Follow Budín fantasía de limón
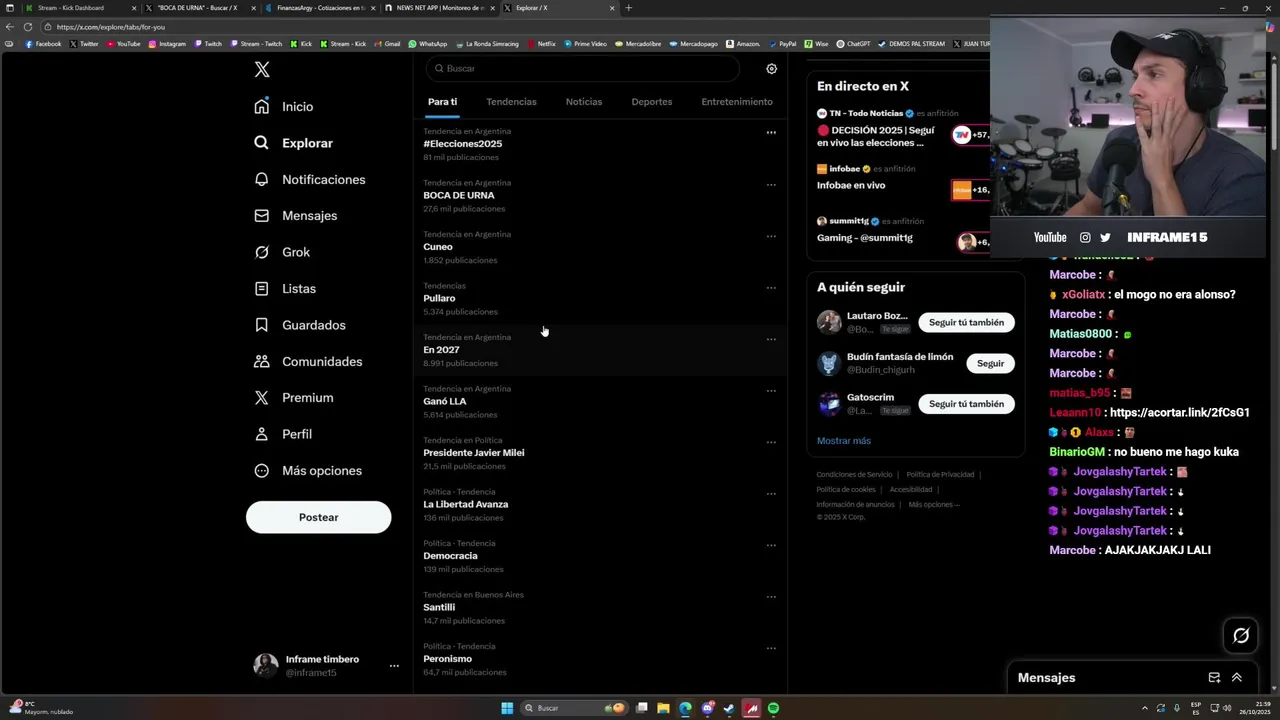 [990, 363]
